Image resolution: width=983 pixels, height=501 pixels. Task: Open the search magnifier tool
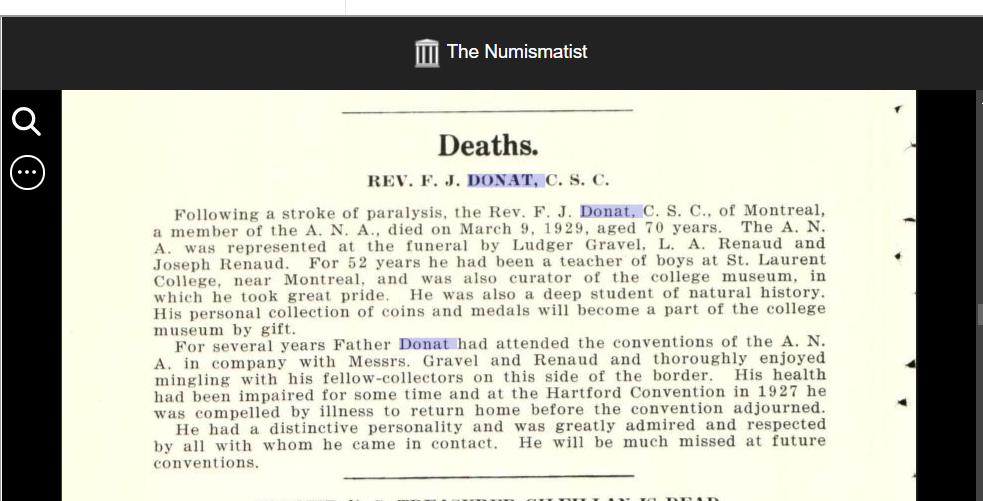pos(26,121)
